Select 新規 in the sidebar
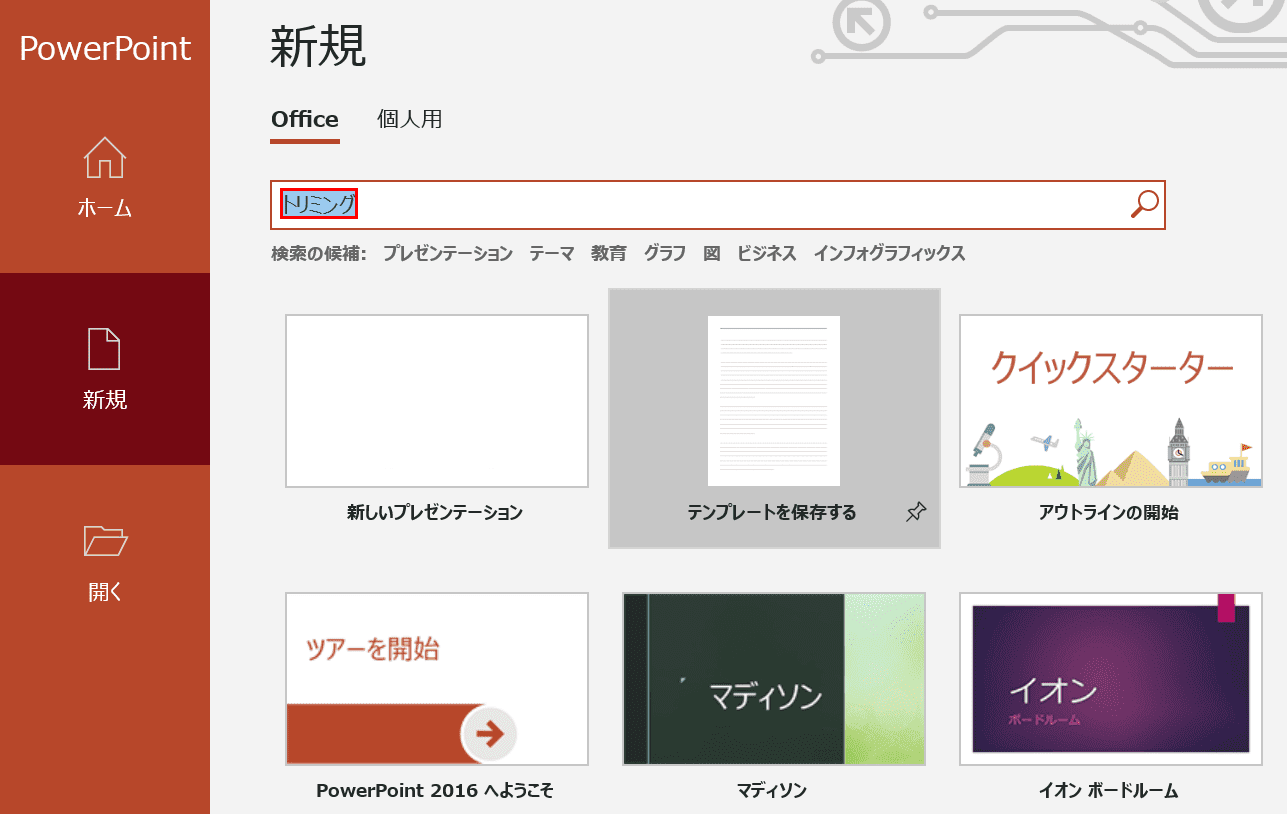Viewport: 1287px width, 814px height. tap(105, 369)
